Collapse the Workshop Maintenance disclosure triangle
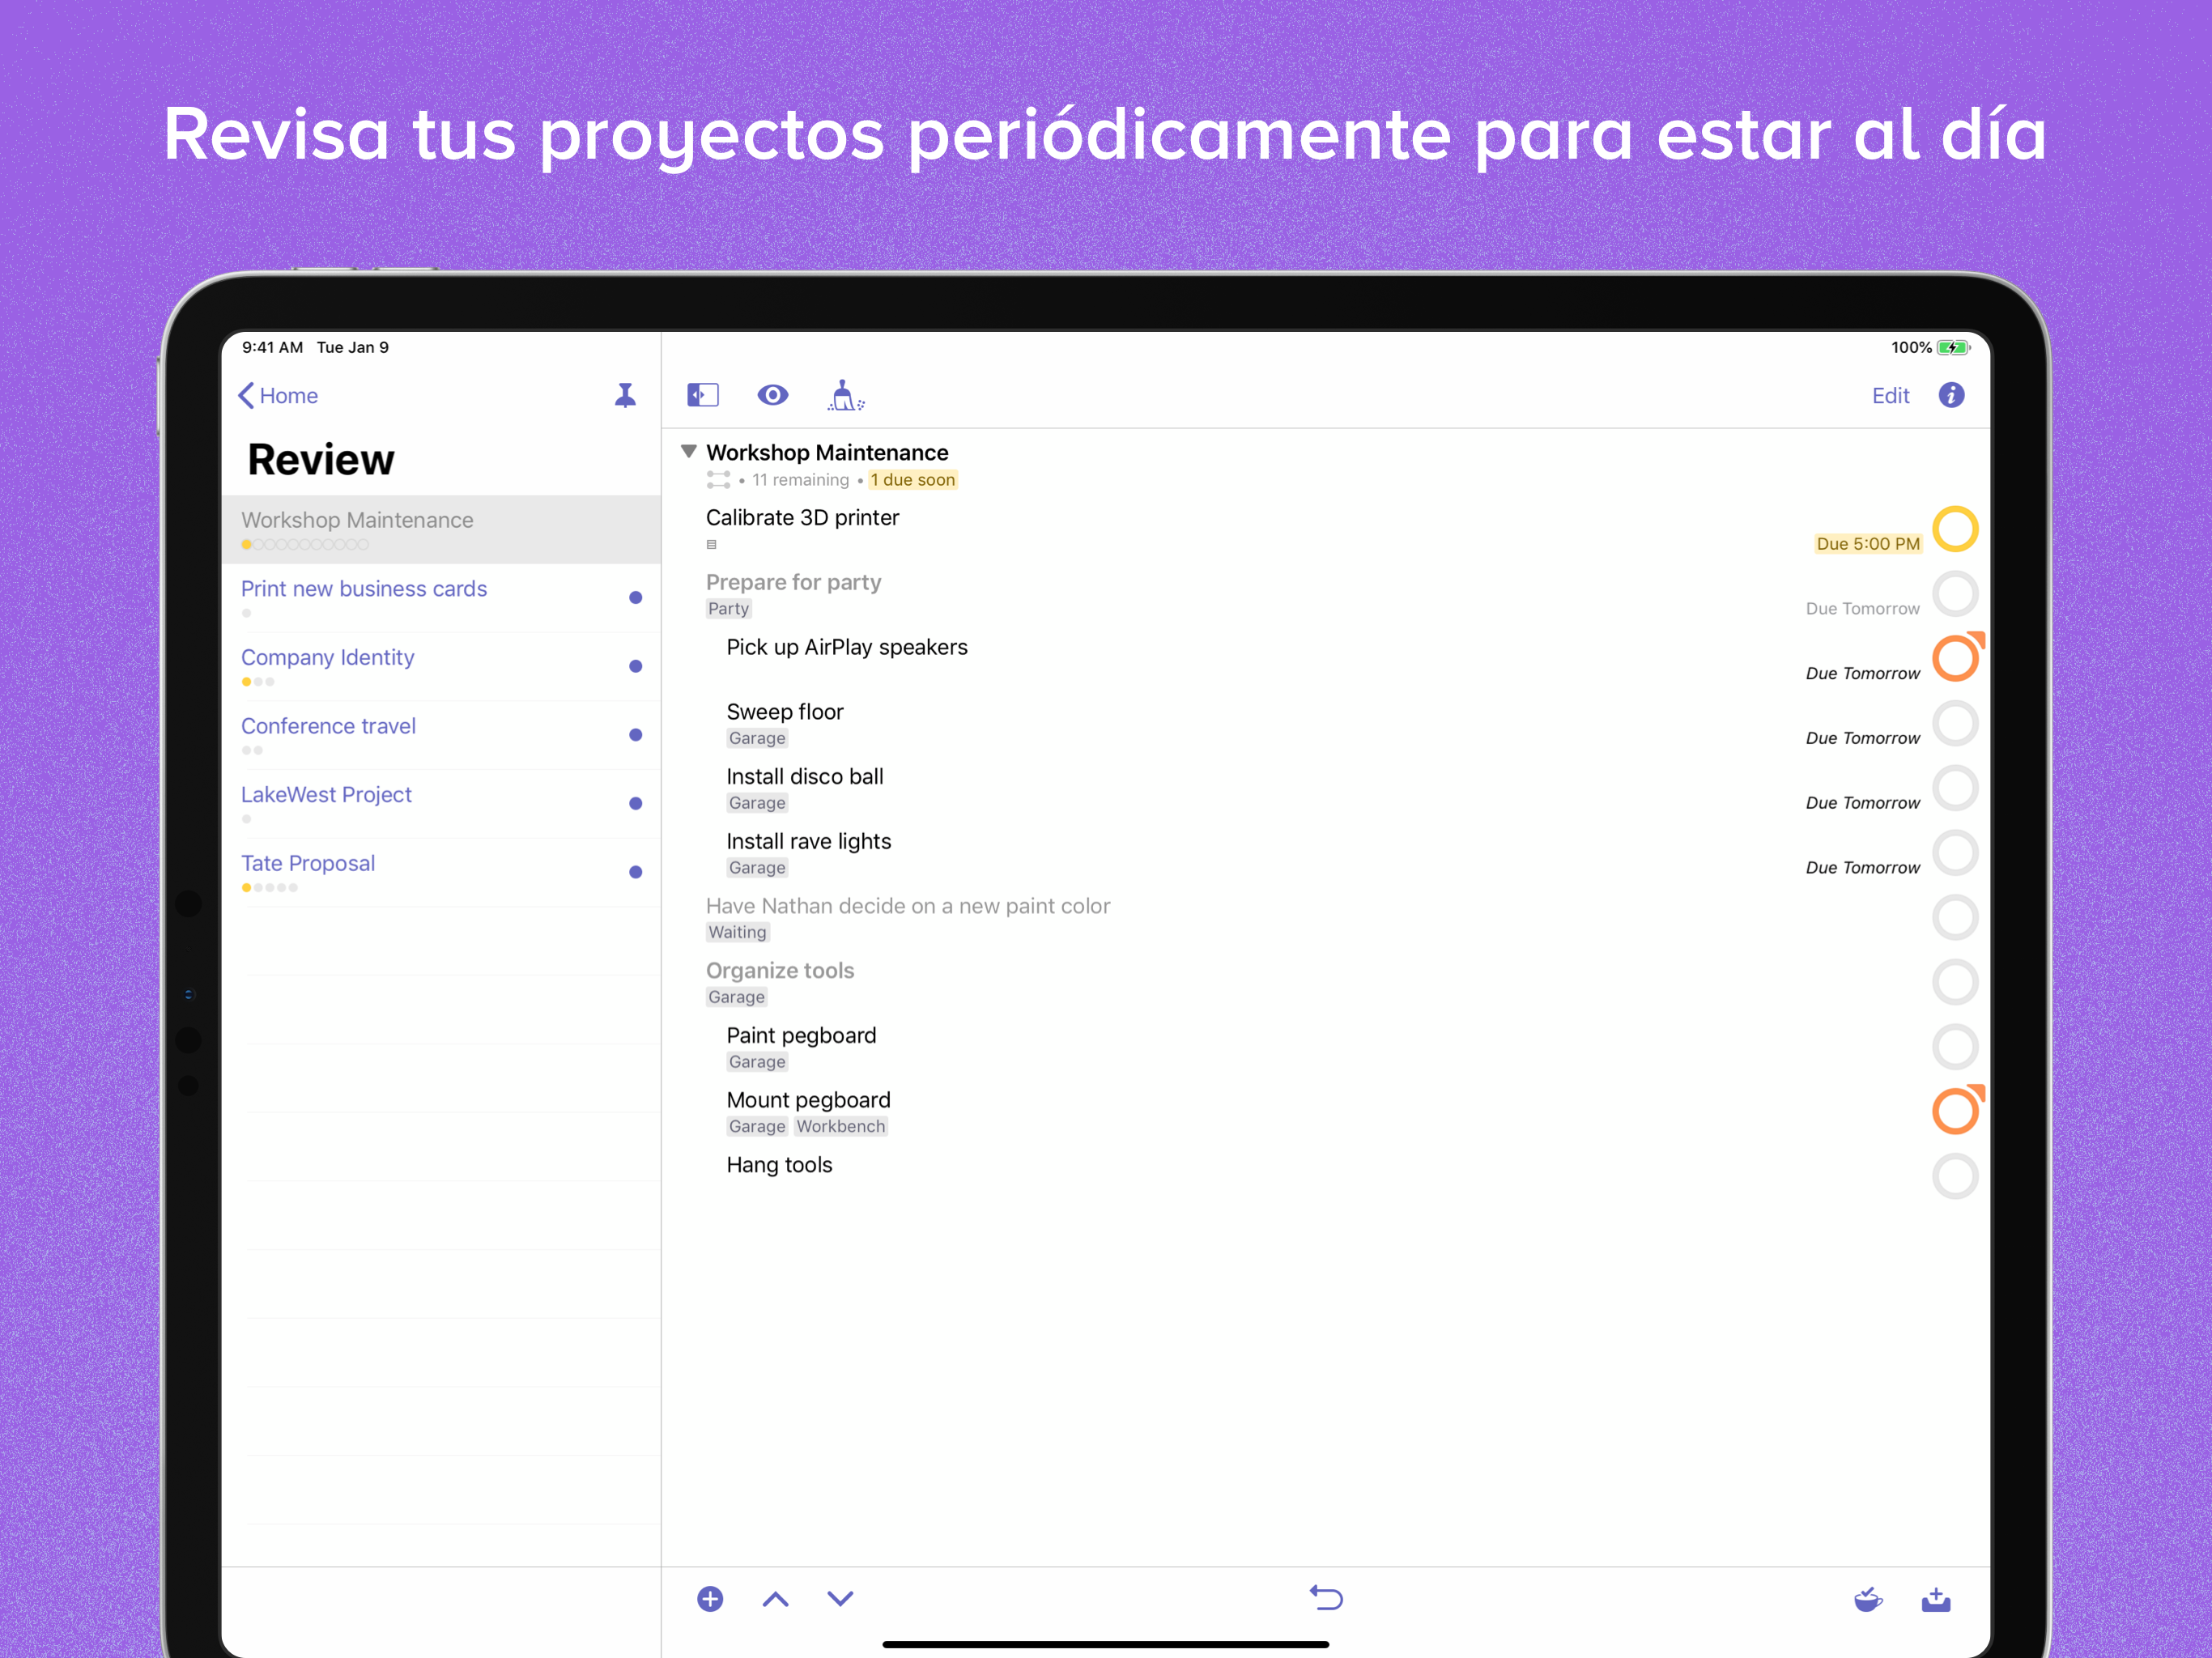Viewport: 2212px width, 1658px height. 689,451
